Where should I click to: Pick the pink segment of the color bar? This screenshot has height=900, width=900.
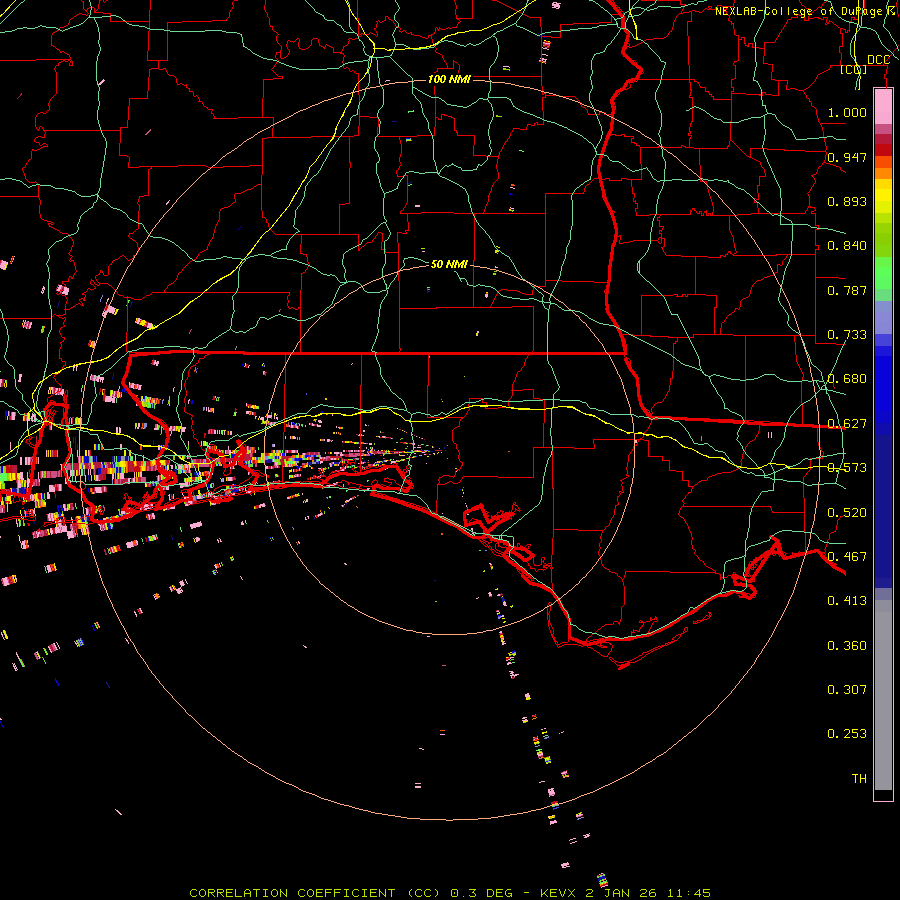pos(883,107)
